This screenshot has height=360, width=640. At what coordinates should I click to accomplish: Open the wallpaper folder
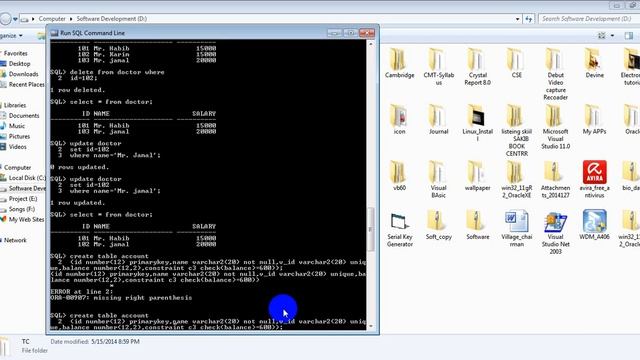pos(478,176)
